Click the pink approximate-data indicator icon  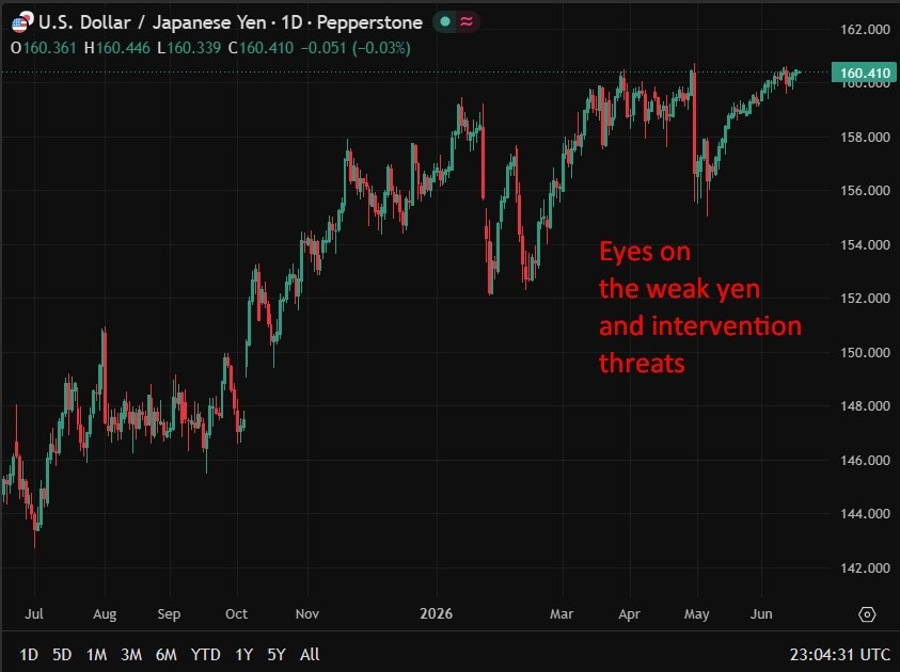pos(467,22)
